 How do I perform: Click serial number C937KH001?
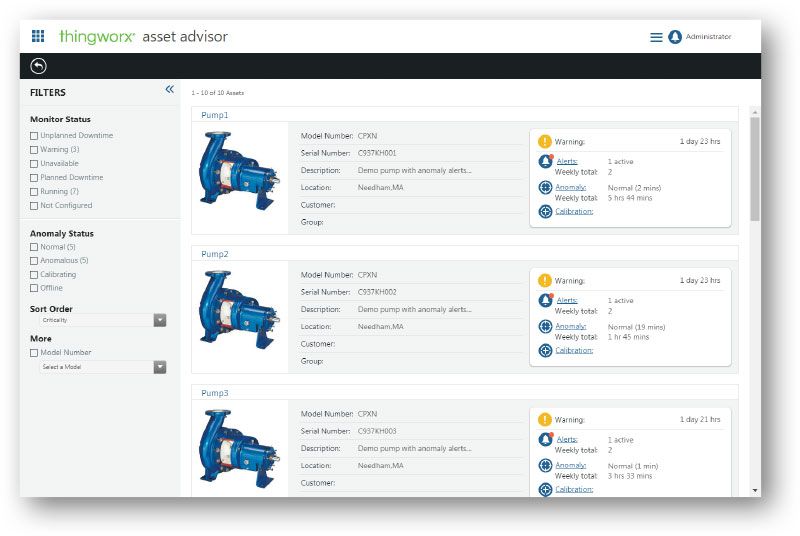coord(377,153)
